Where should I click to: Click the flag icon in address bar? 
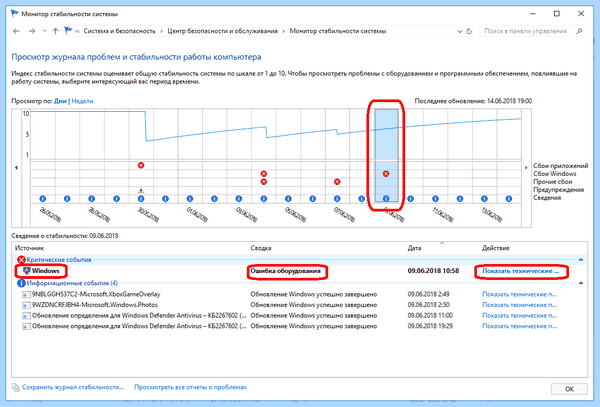(68, 31)
